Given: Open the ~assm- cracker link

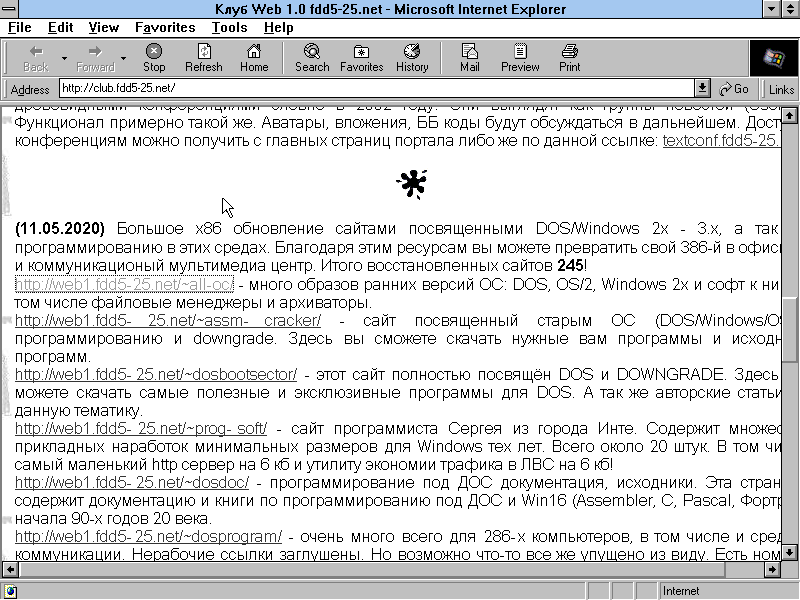Looking at the screenshot, I should tap(168, 320).
